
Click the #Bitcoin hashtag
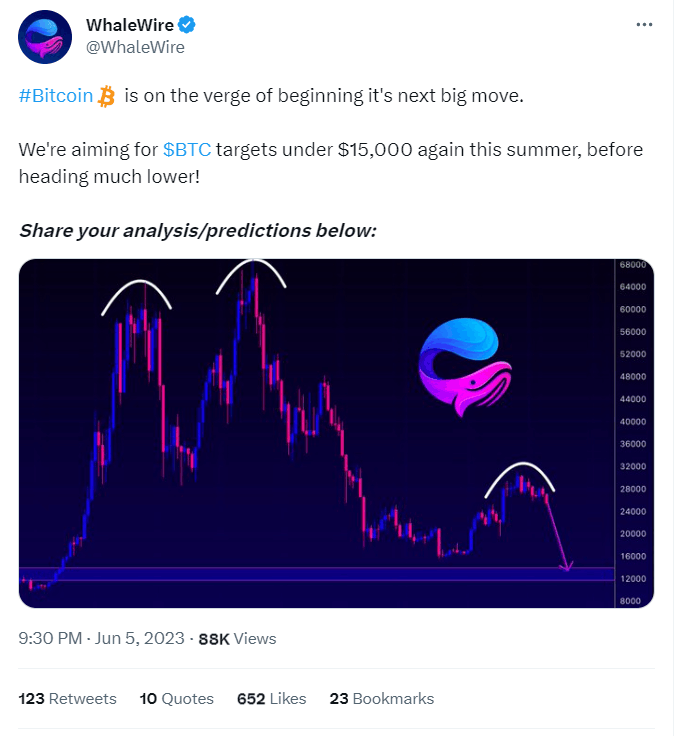56,97
